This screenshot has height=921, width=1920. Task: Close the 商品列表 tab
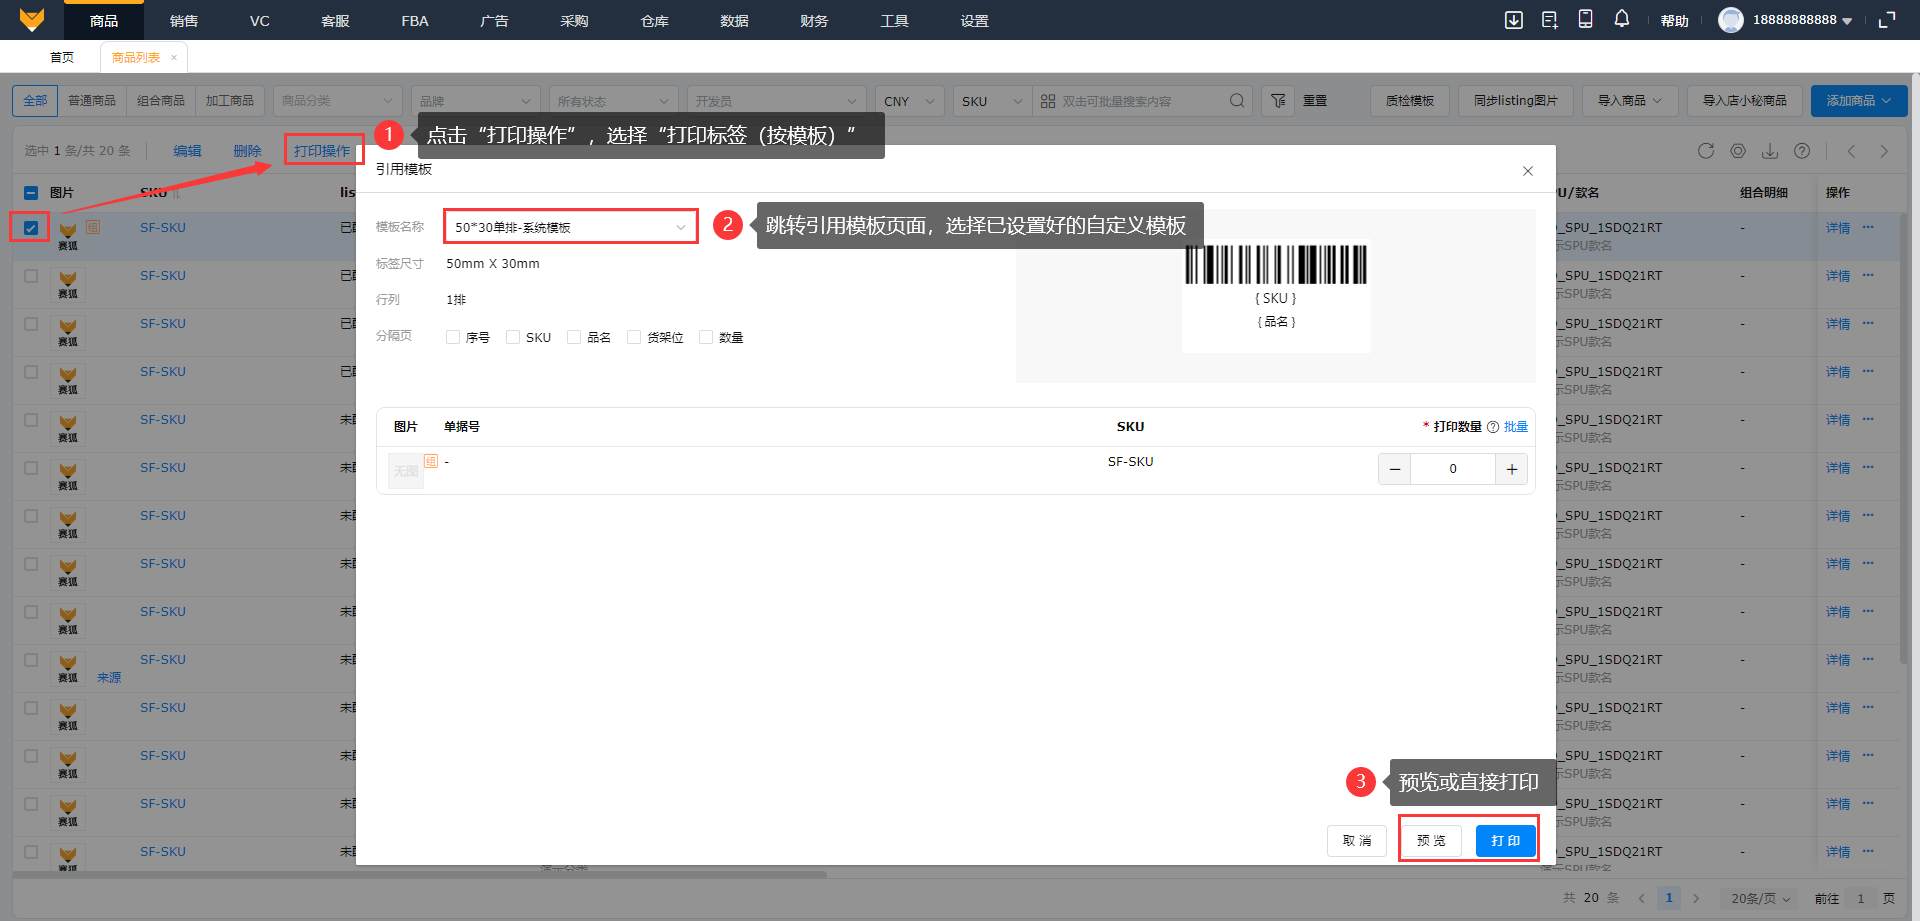pyautogui.click(x=174, y=58)
